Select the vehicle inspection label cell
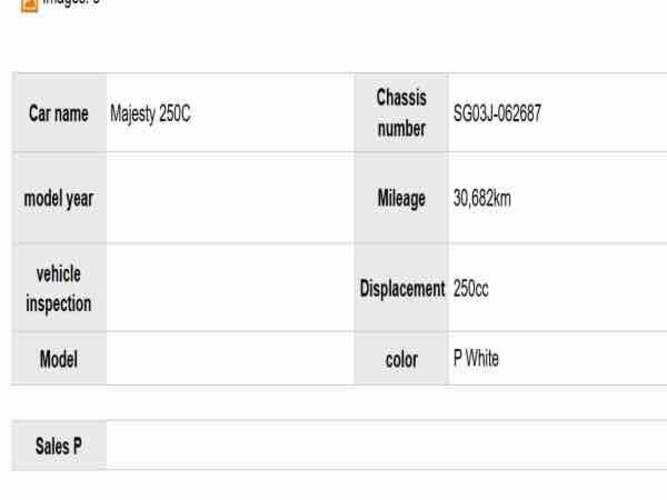Screen dimensions: 667x500 click(x=59, y=289)
